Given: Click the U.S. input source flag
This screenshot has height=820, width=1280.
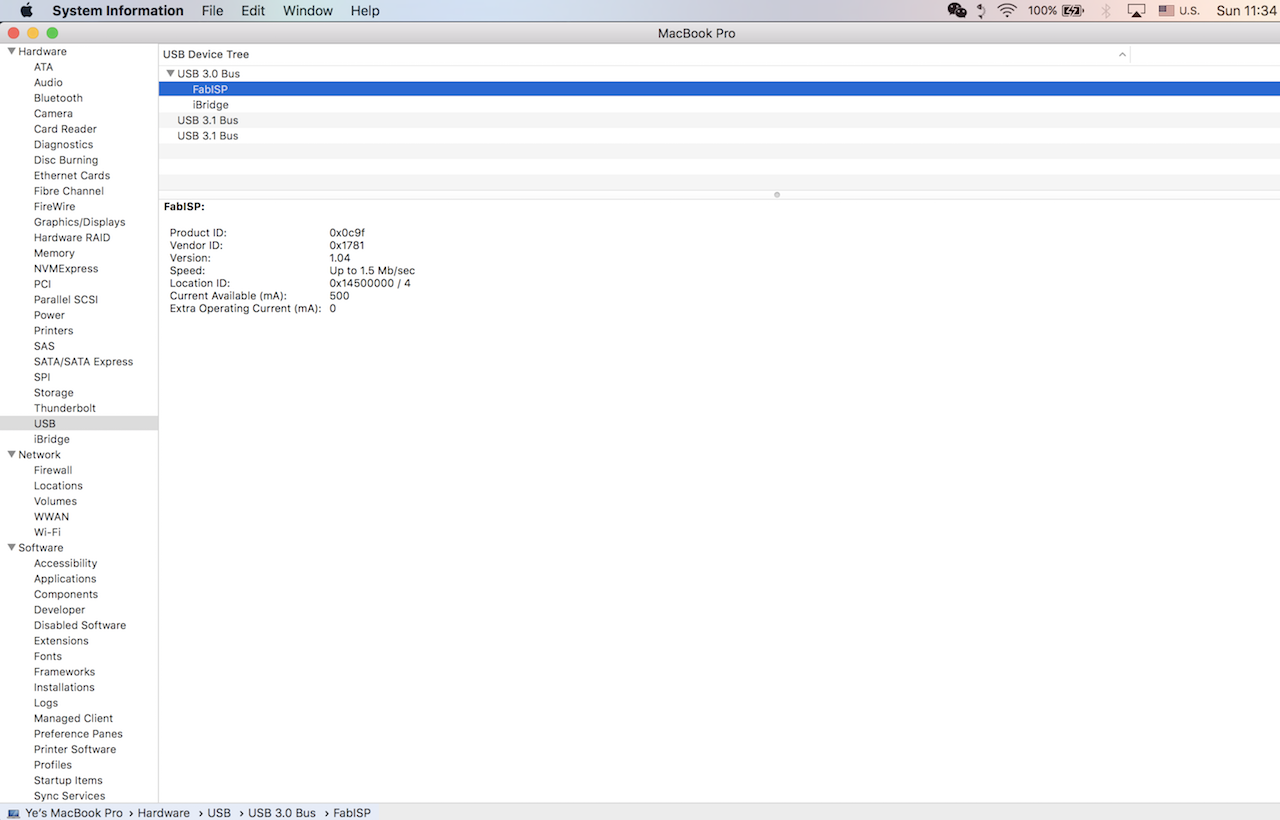Looking at the screenshot, I should tap(1166, 11).
